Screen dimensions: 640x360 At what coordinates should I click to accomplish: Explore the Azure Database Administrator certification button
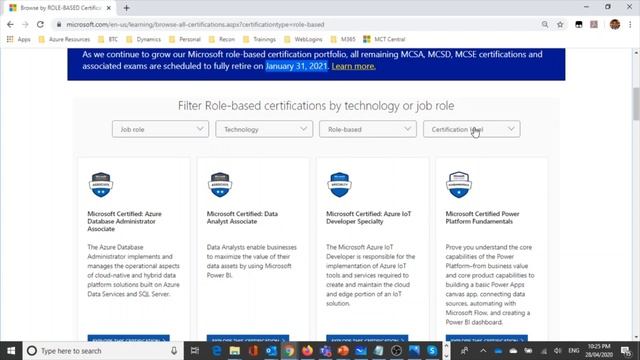click(x=129, y=339)
